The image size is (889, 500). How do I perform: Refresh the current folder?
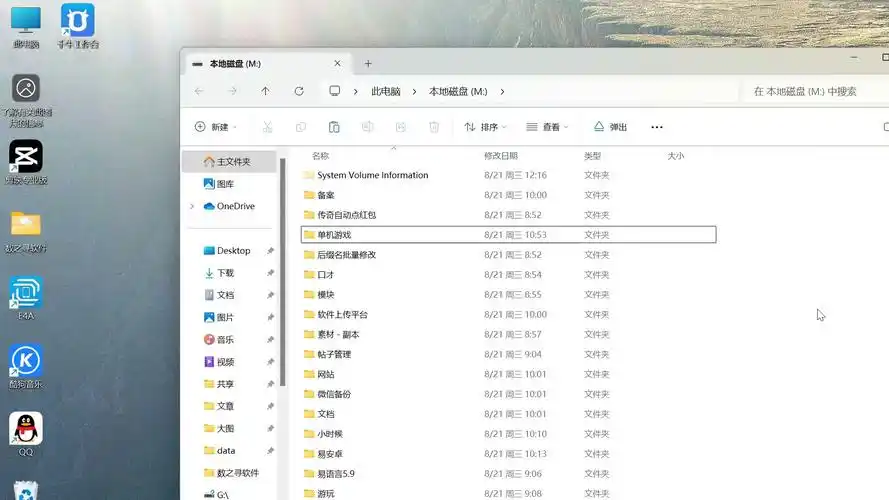[x=299, y=91]
